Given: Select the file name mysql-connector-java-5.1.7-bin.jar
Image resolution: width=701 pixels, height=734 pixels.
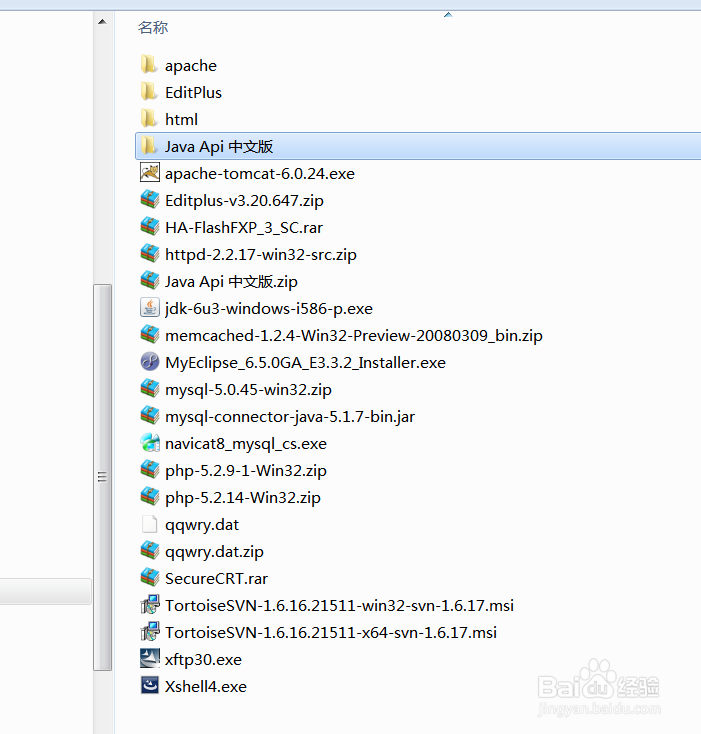Looking at the screenshot, I should [x=290, y=417].
